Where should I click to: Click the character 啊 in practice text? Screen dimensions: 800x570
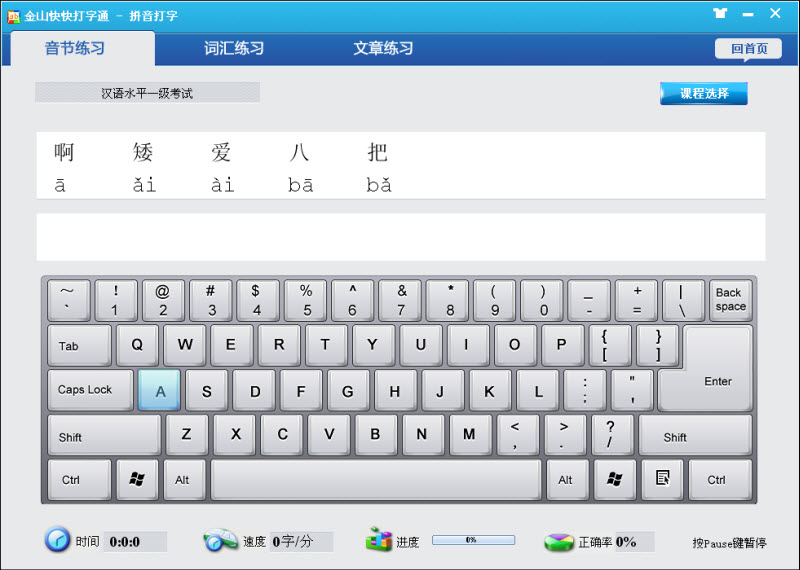pyautogui.click(x=64, y=152)
